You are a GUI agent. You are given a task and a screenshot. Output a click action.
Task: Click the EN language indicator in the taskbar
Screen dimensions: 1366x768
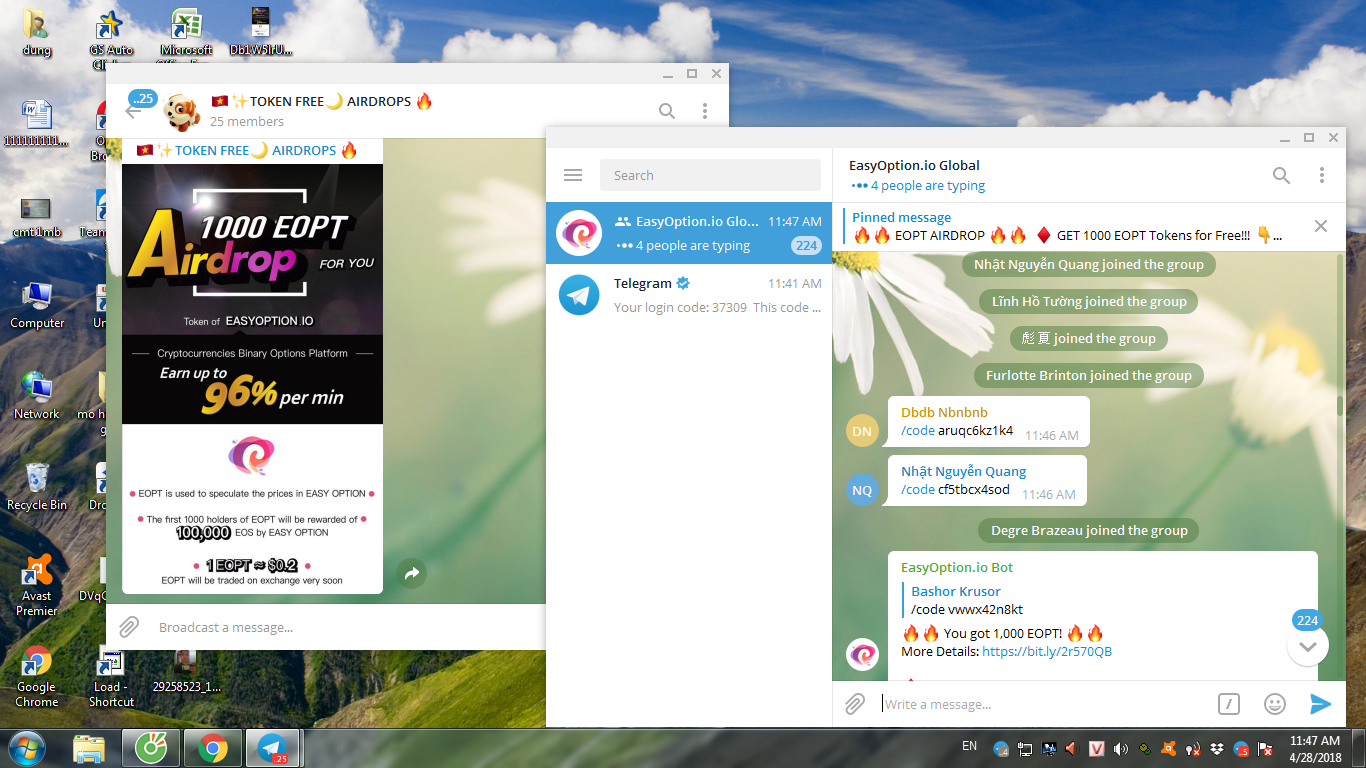click(x=969, y=746)
